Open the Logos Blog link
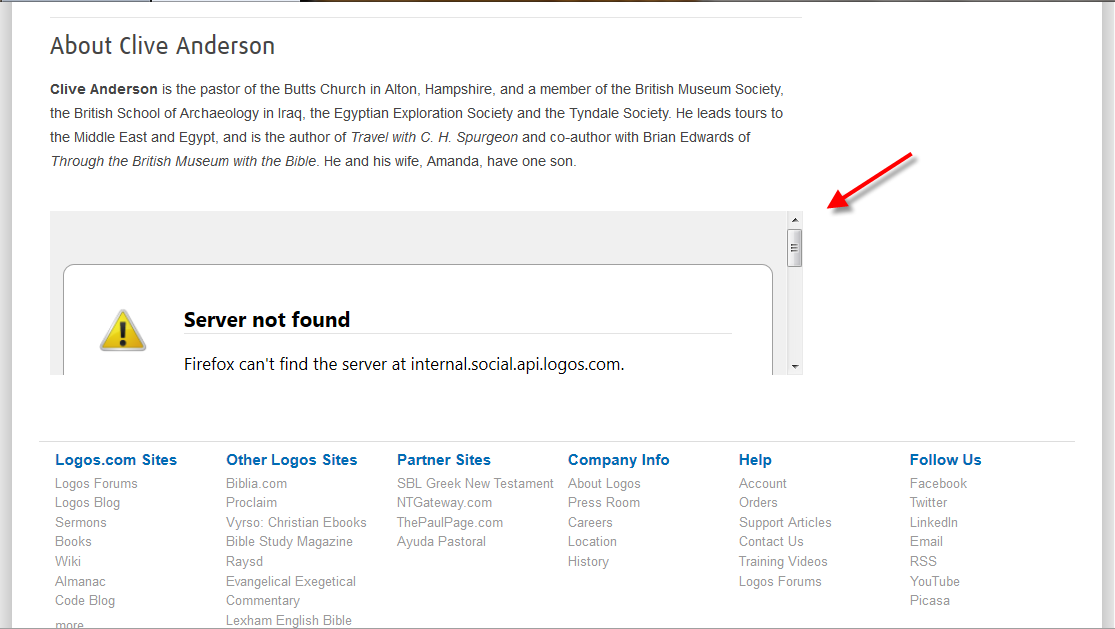This screenshot has height=629, width=1115. tap(87, 502)
